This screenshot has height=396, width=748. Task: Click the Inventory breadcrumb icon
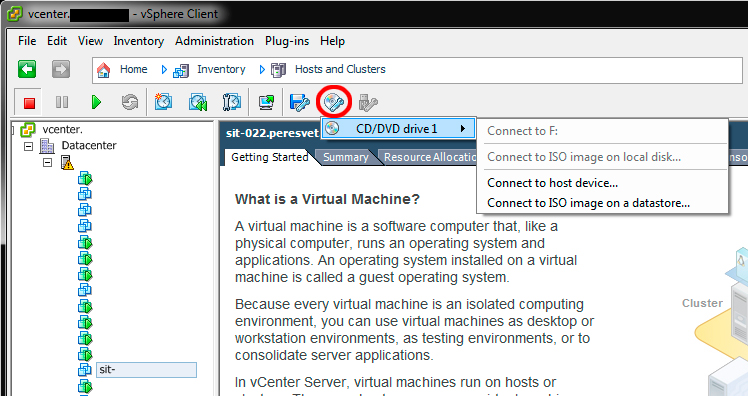click(x=181, y=71)
